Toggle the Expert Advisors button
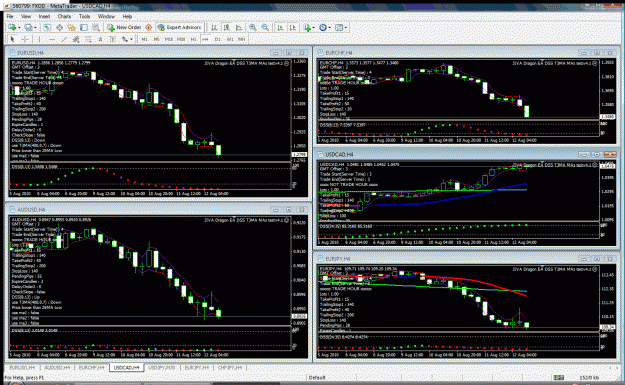 tap(179, 28)
